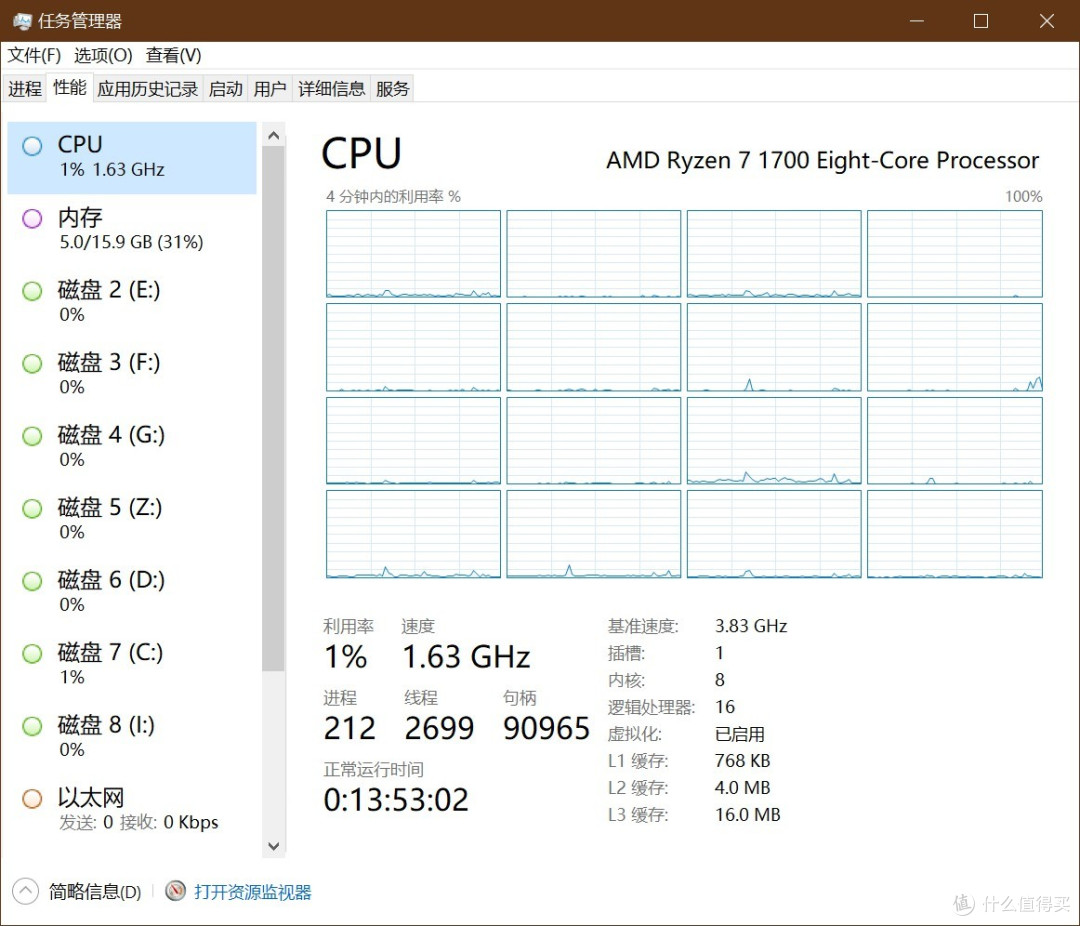Viewport: 1080px width, 926px height.
Task: Click the orange 以太网 circle icon
Action: tap(32, 799)
